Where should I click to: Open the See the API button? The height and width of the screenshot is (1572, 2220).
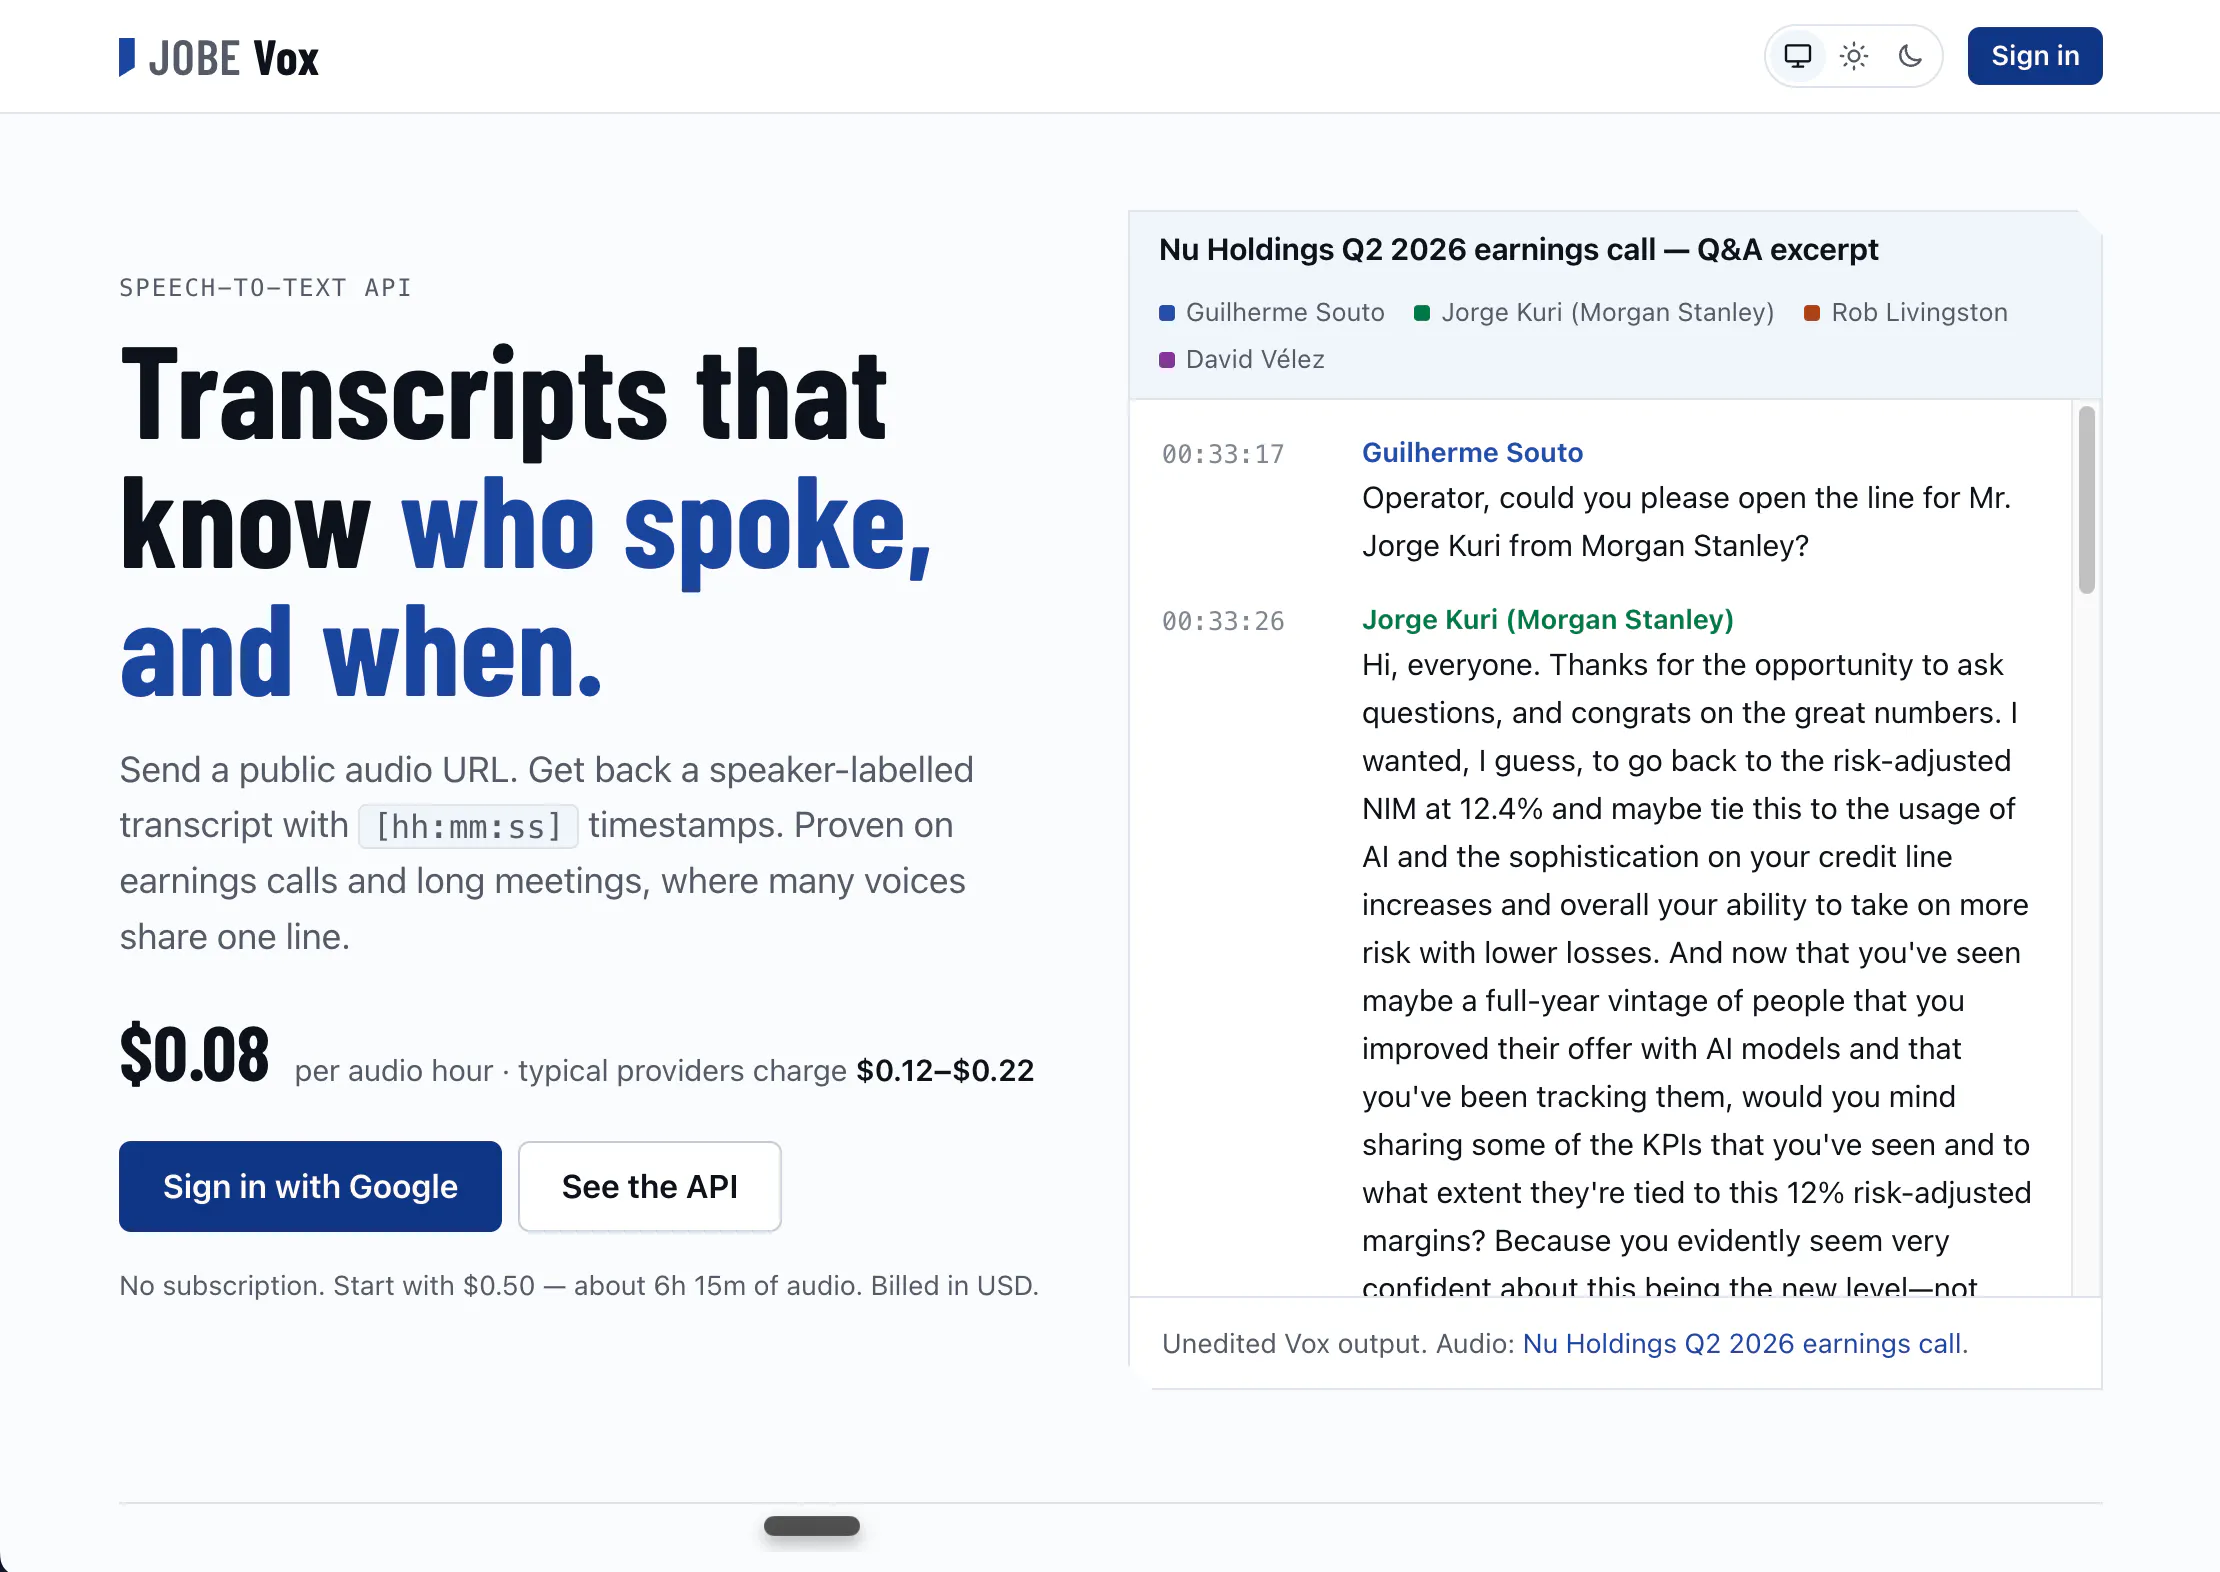point(650,1186)
